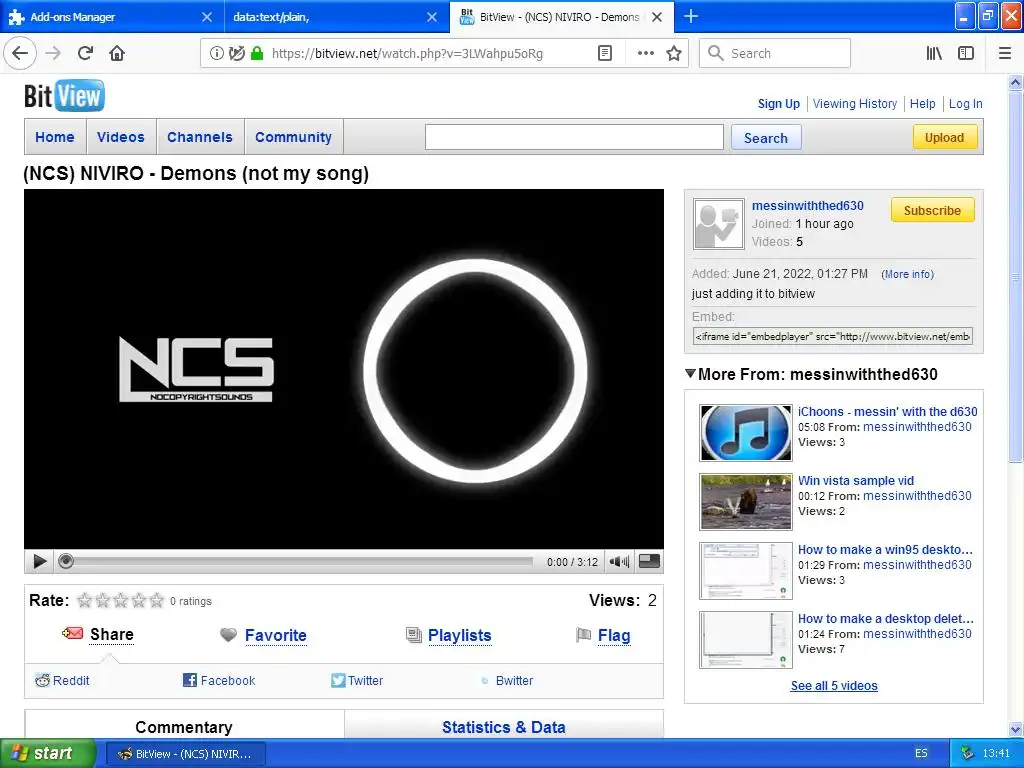This screenshot has width=1024, height=768.
Task: Mute the video volume icon
Action: 619,562
